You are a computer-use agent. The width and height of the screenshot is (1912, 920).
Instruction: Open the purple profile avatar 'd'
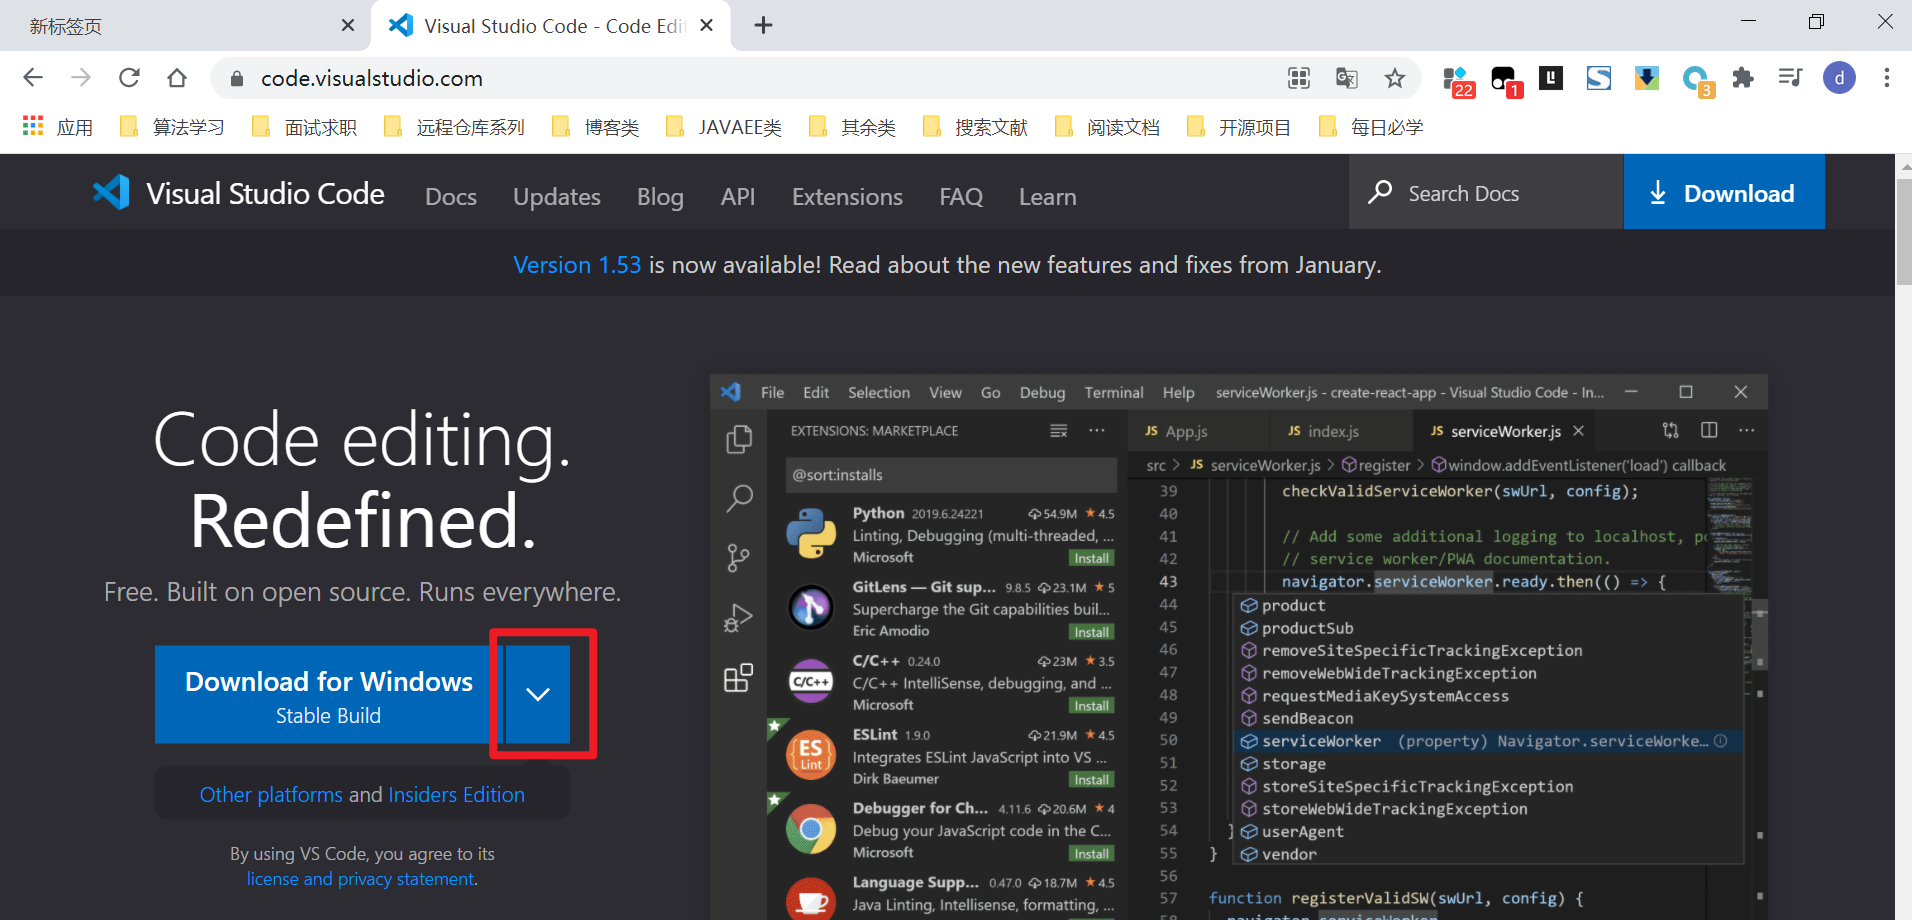[x=1839, y=78]
